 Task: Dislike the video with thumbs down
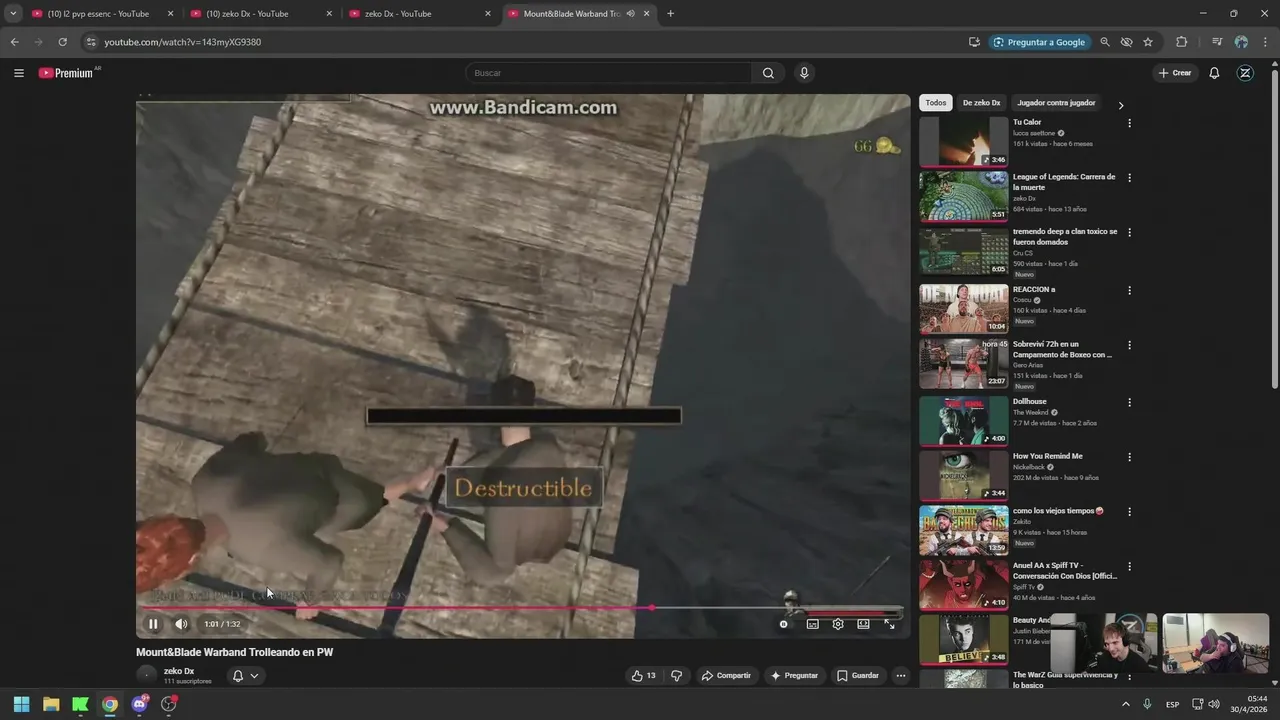pyautogui.click(x=677, y=676)
